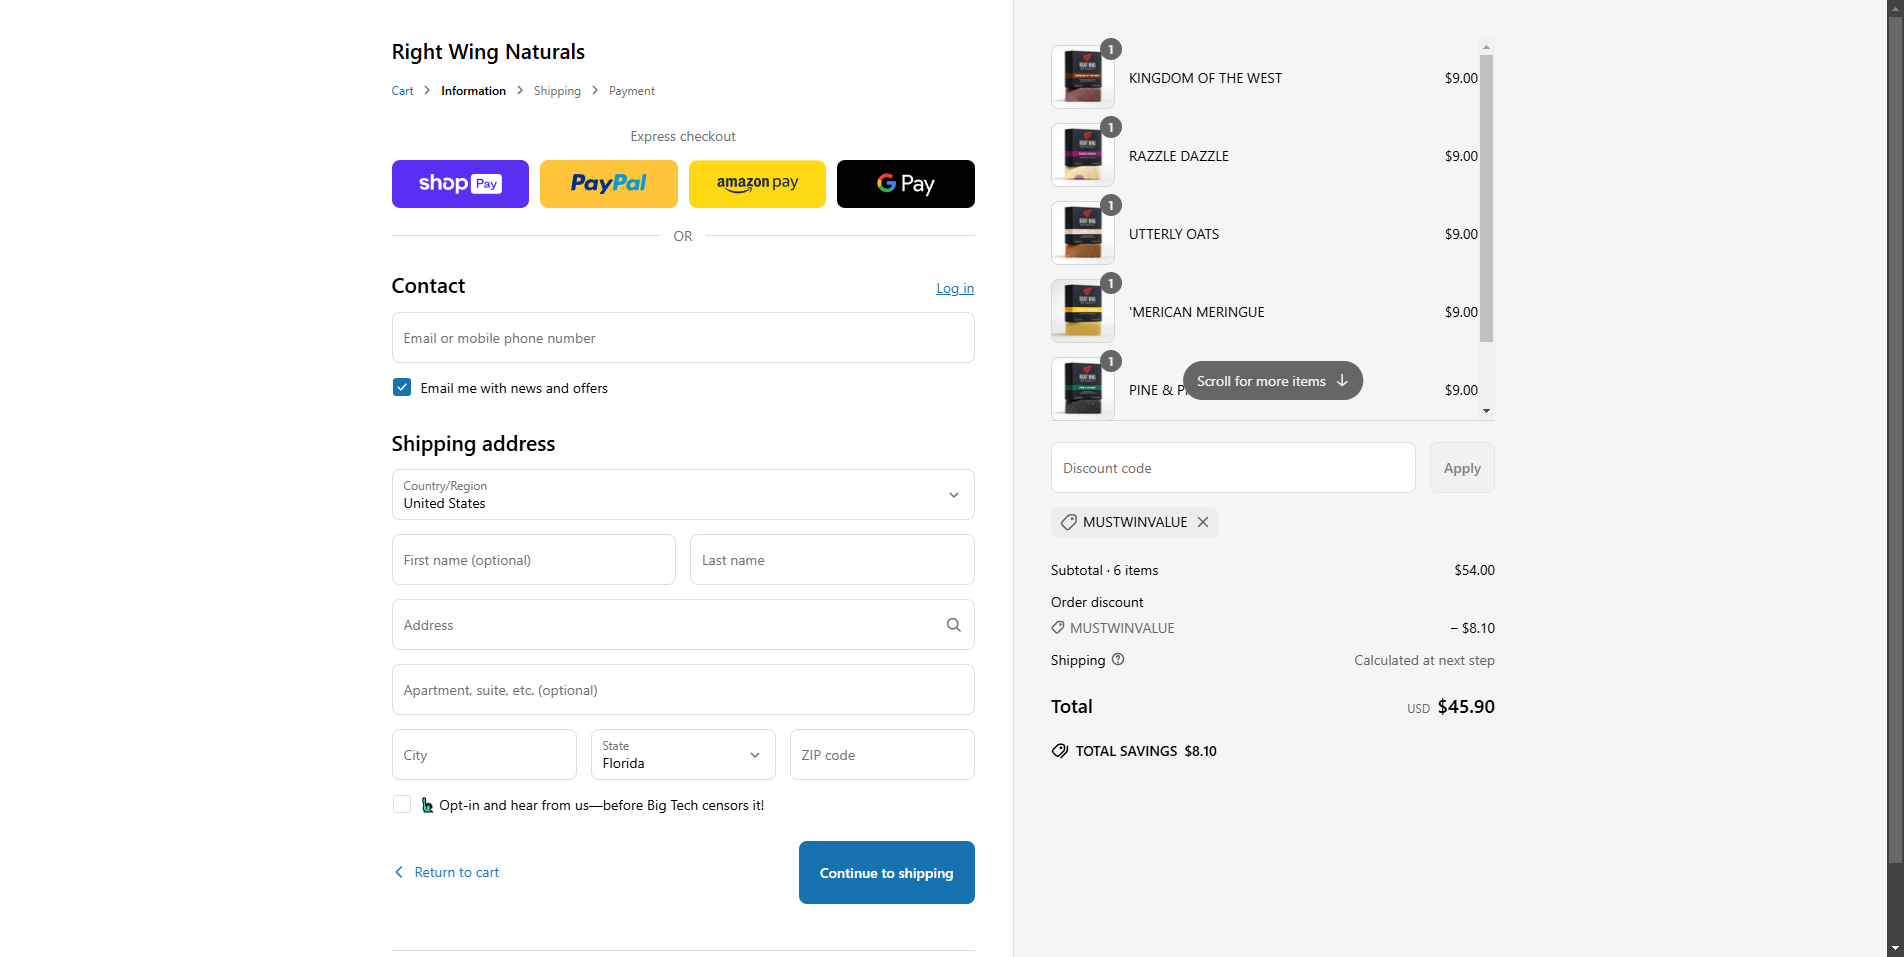Screen dimensions: 1904x957
Task: Focus the First name field
Action: tap(534, 560)
